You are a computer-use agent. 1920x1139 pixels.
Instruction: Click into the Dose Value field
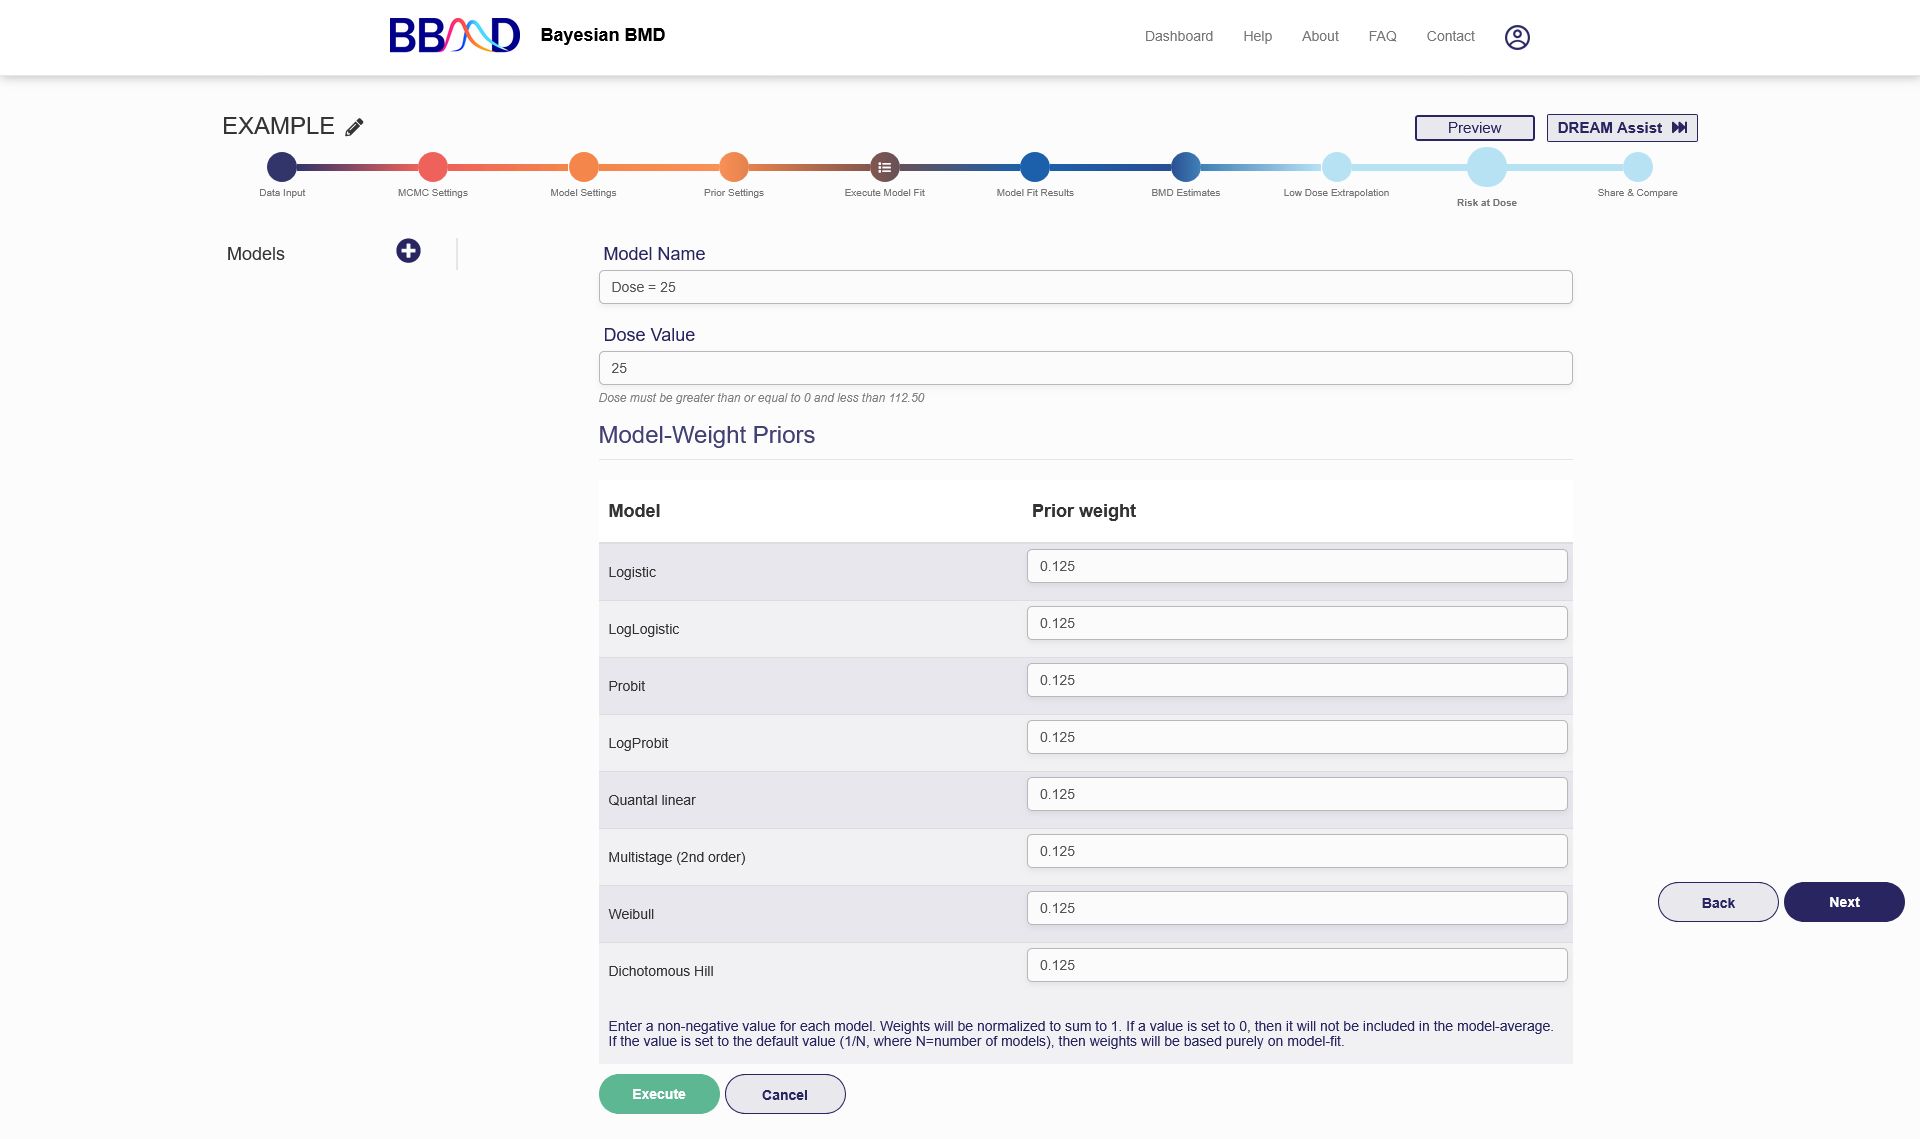1085,368
